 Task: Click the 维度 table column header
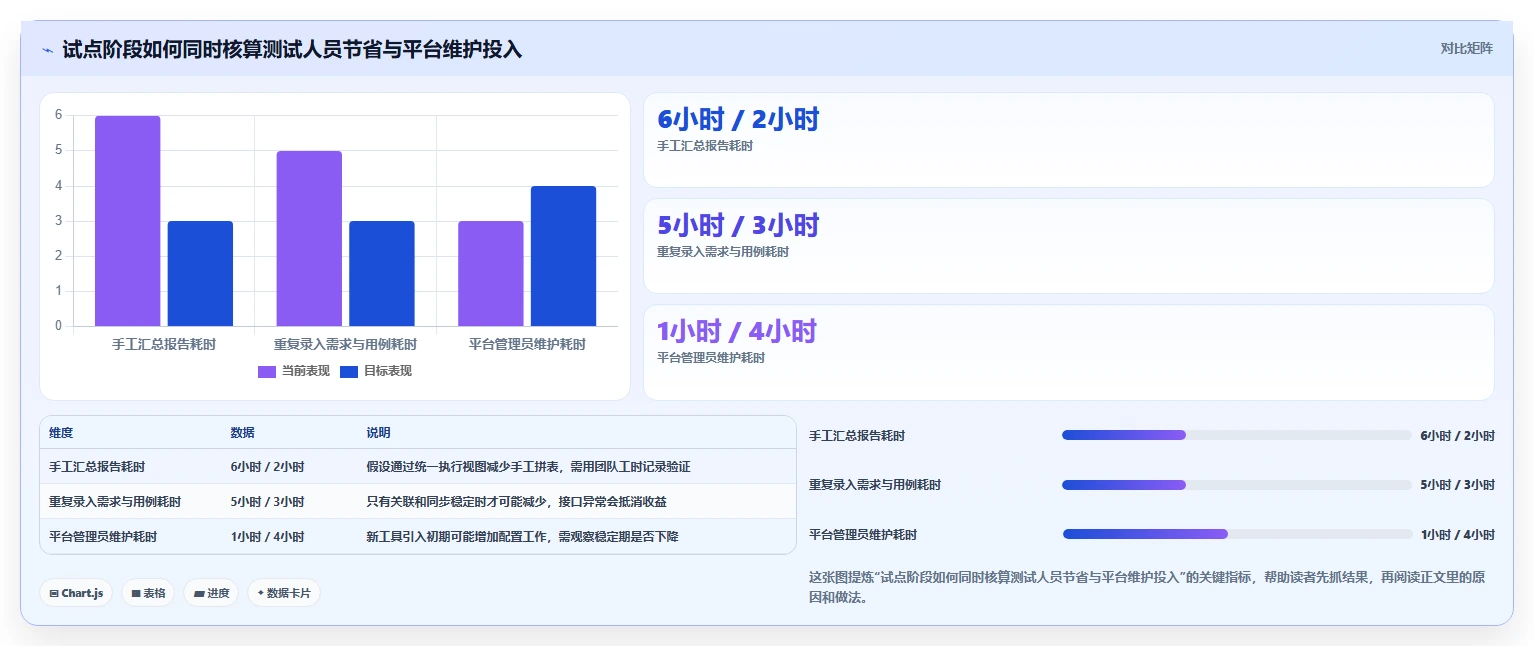point(61,433)
